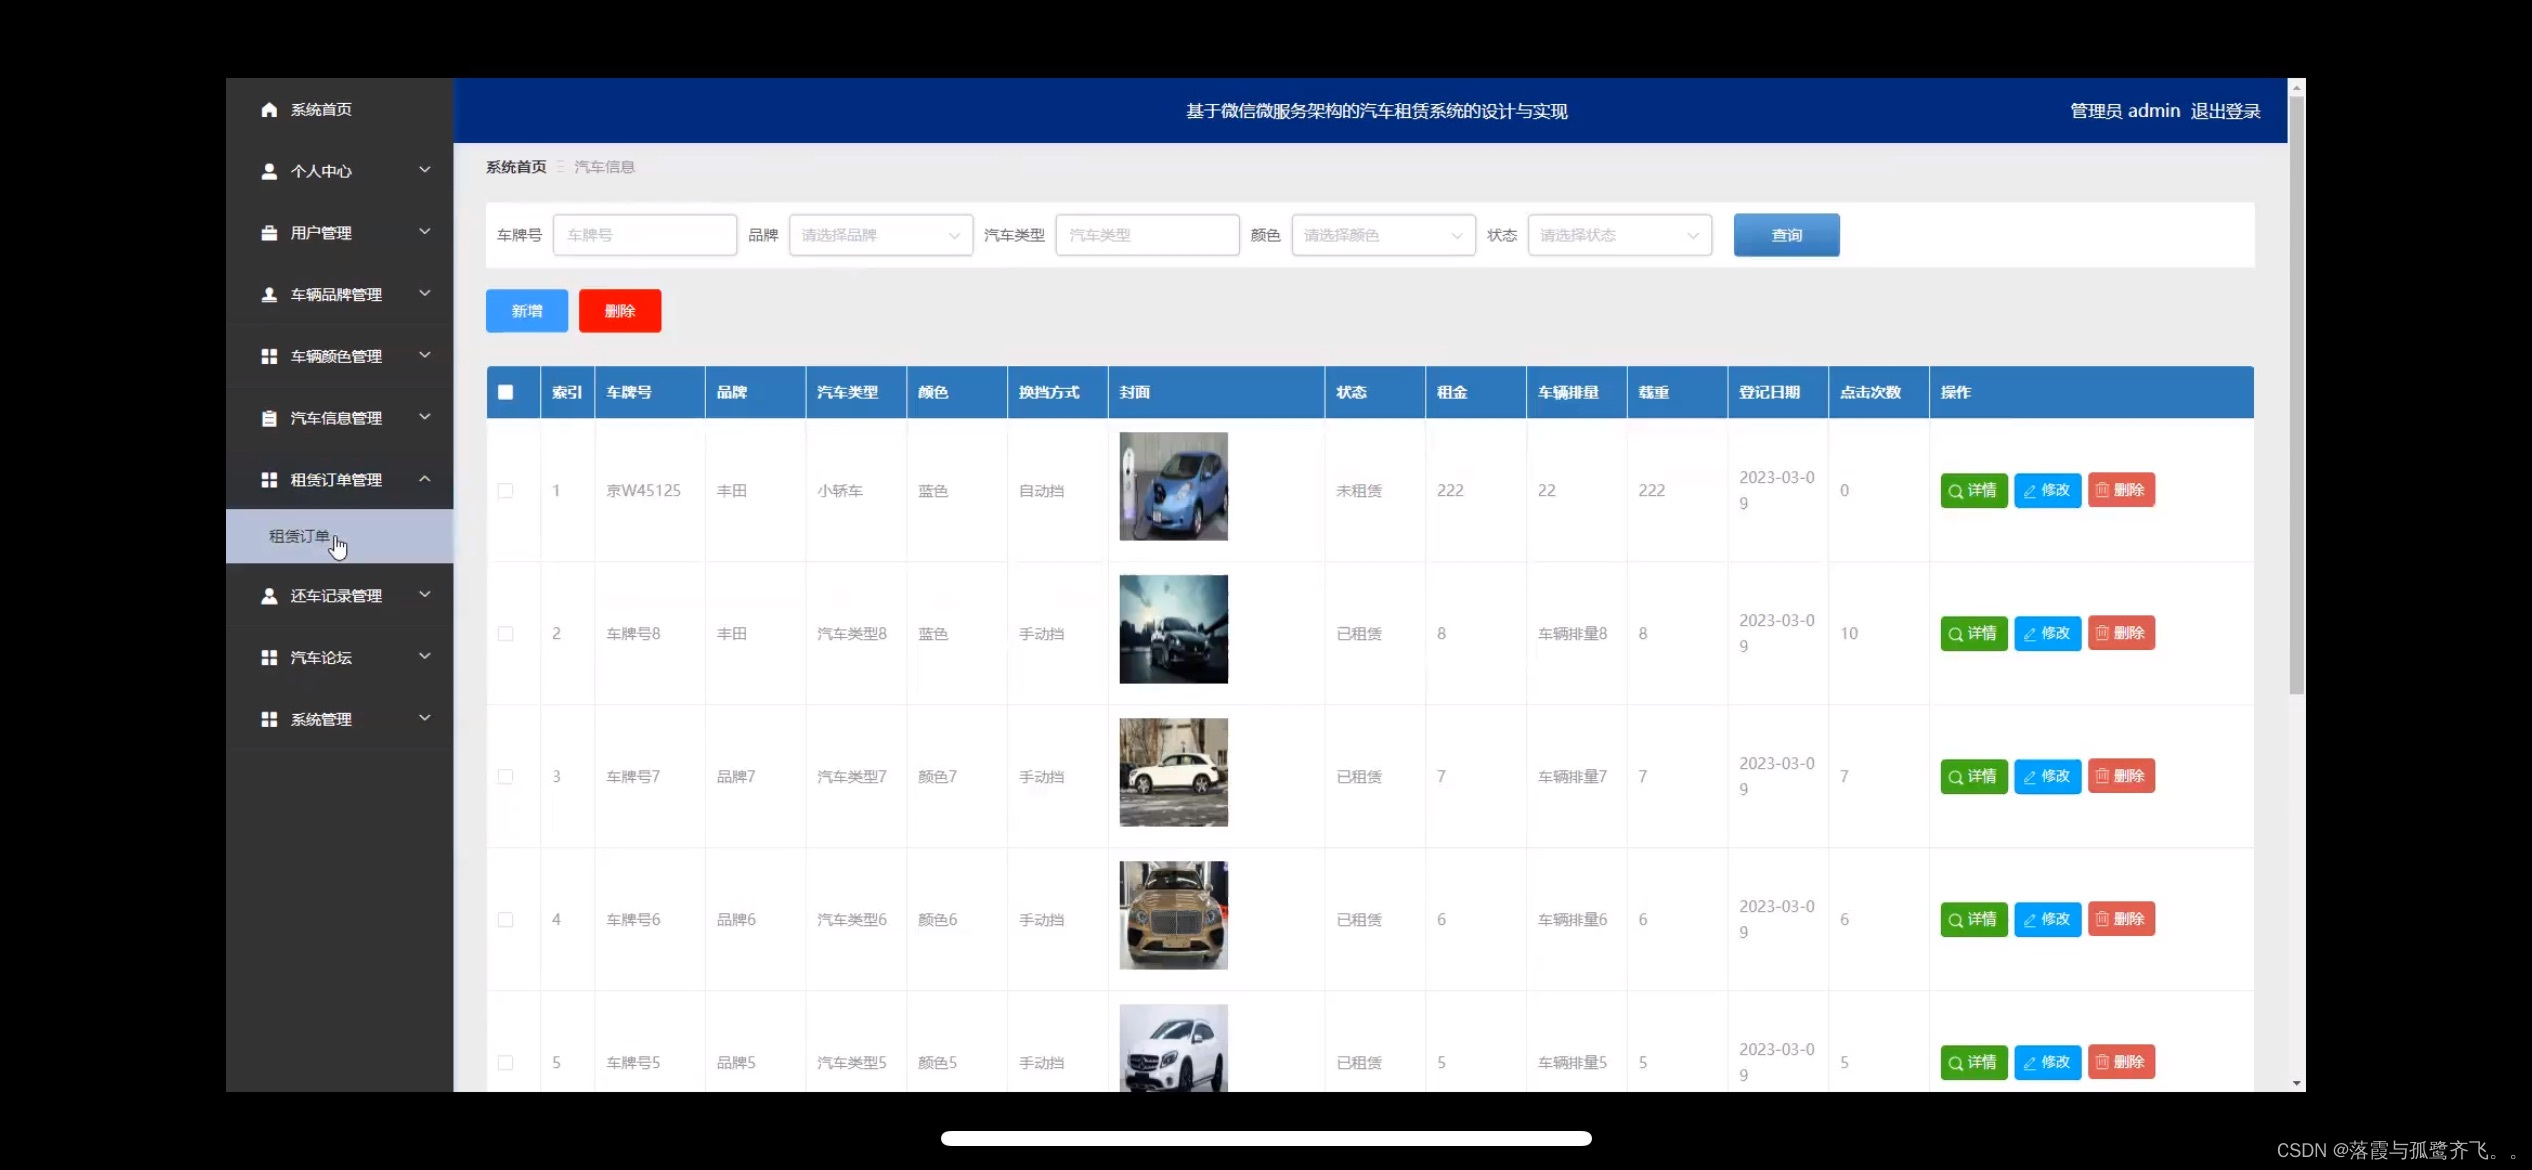2532x1170 pixels.
Task: Toggle the select-all checkbox in table header
Action: (x=506, y=392)
